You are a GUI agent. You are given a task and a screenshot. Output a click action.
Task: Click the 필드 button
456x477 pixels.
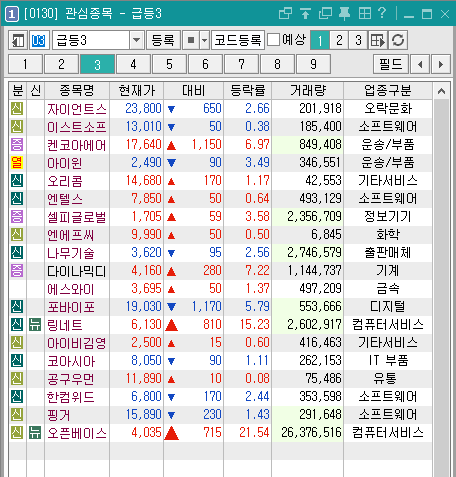(x=391, y=64)
